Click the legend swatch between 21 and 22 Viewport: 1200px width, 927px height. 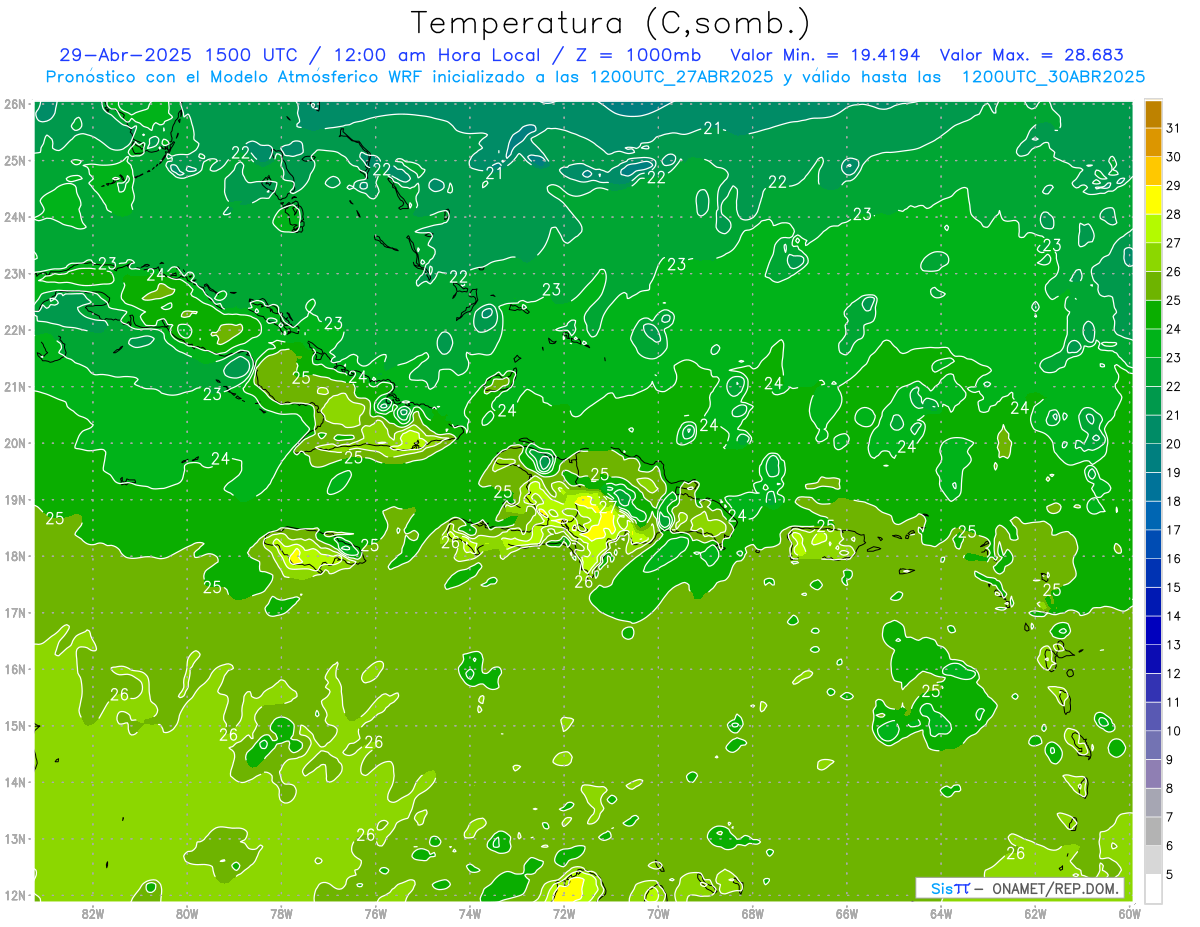pyautogui.click(x=1153, y=401)
